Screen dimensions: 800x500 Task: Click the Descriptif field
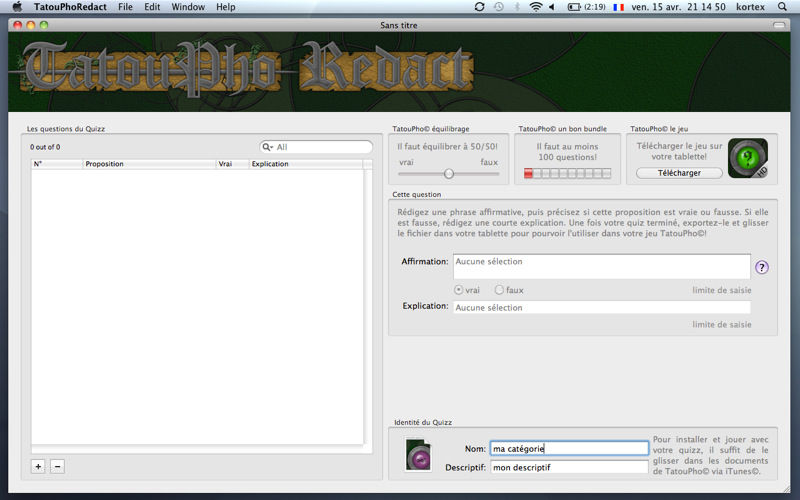569,467
